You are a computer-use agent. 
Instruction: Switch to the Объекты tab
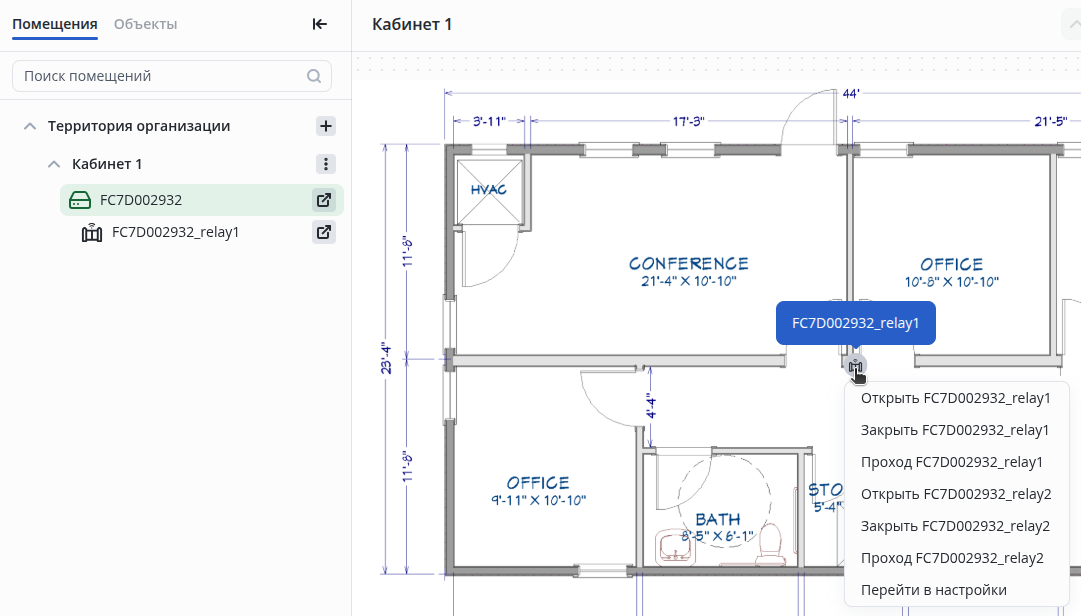[146, 24]
